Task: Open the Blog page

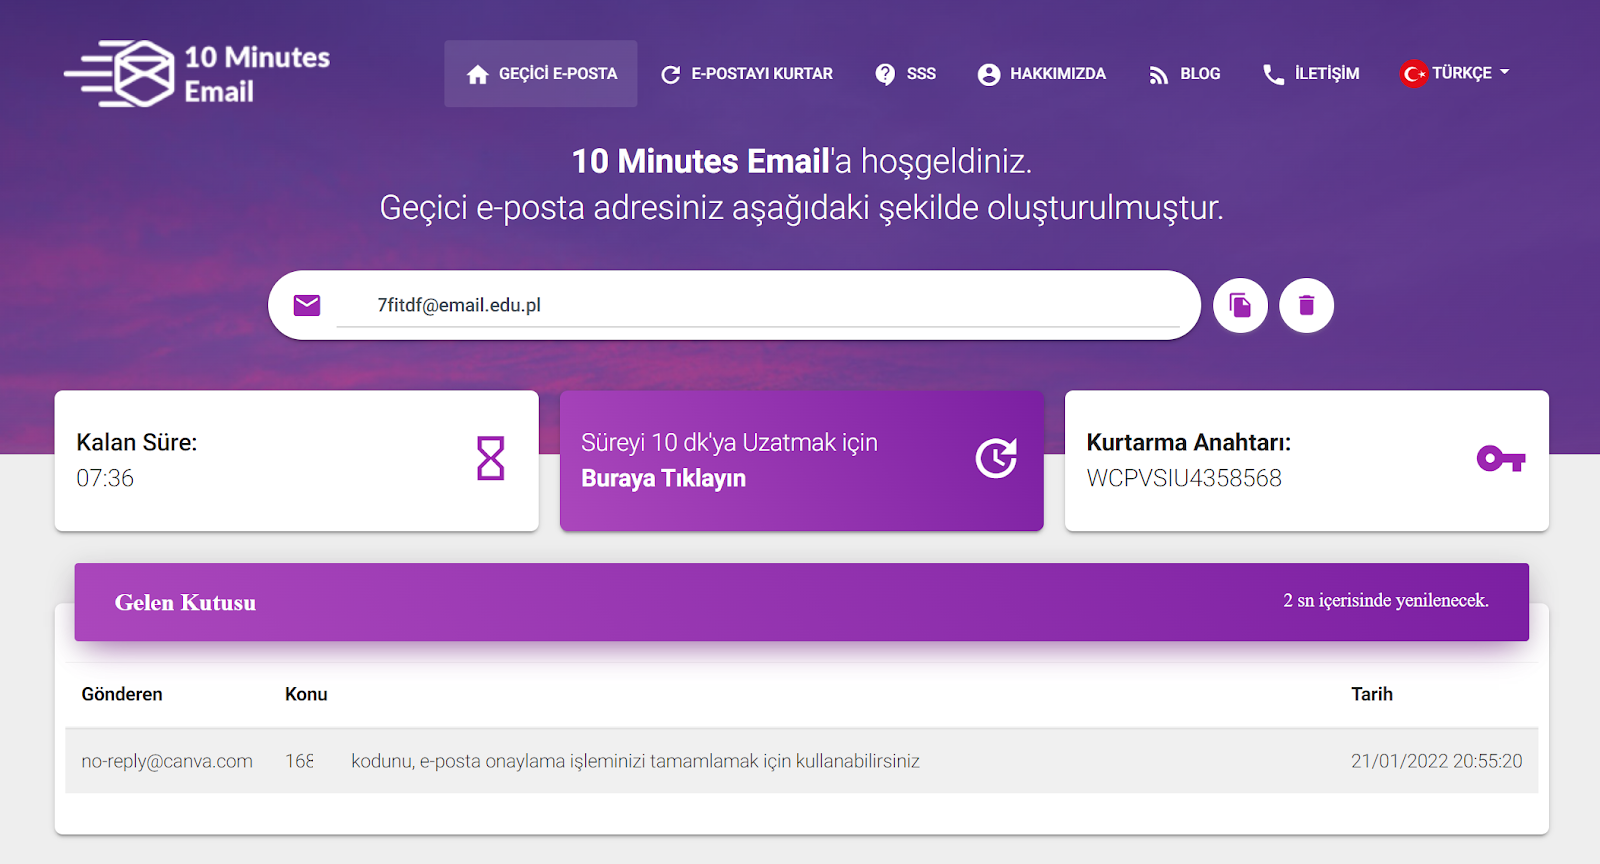Action: point(1185,74)
